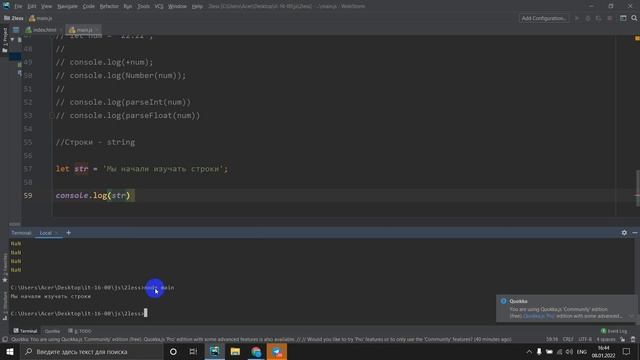Screen dimensions: 640x360
Task: Open terminal panel settings gear
Action: click(x=624, y=233)
